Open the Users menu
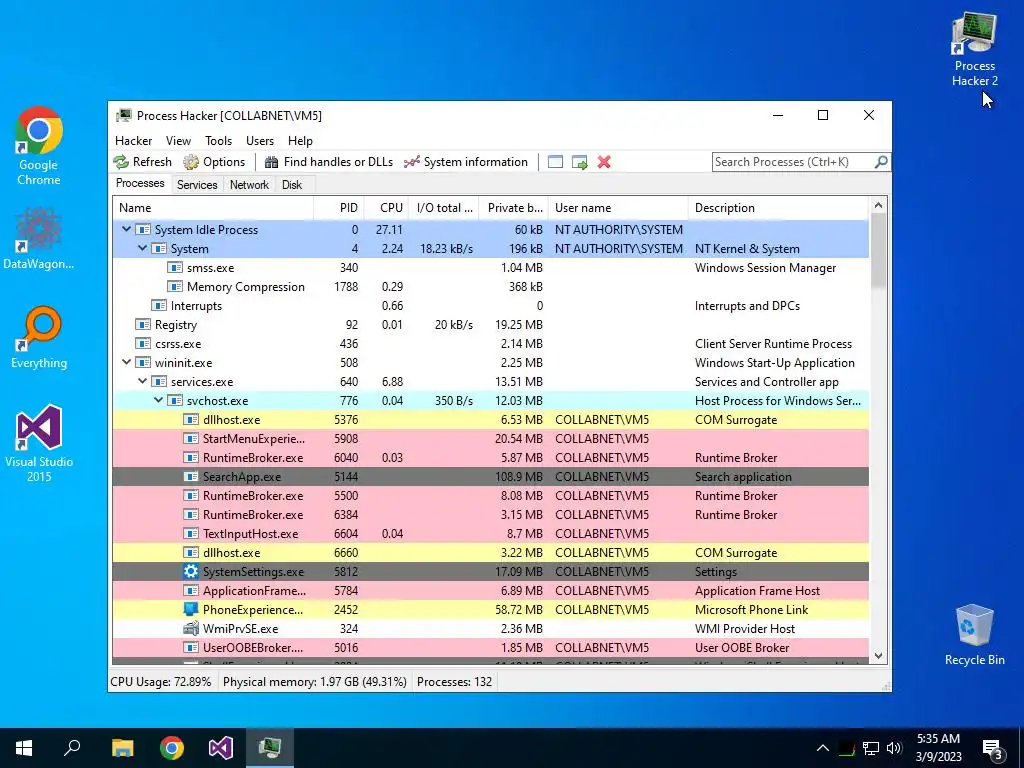1024x768 pixels. point(260,140)
